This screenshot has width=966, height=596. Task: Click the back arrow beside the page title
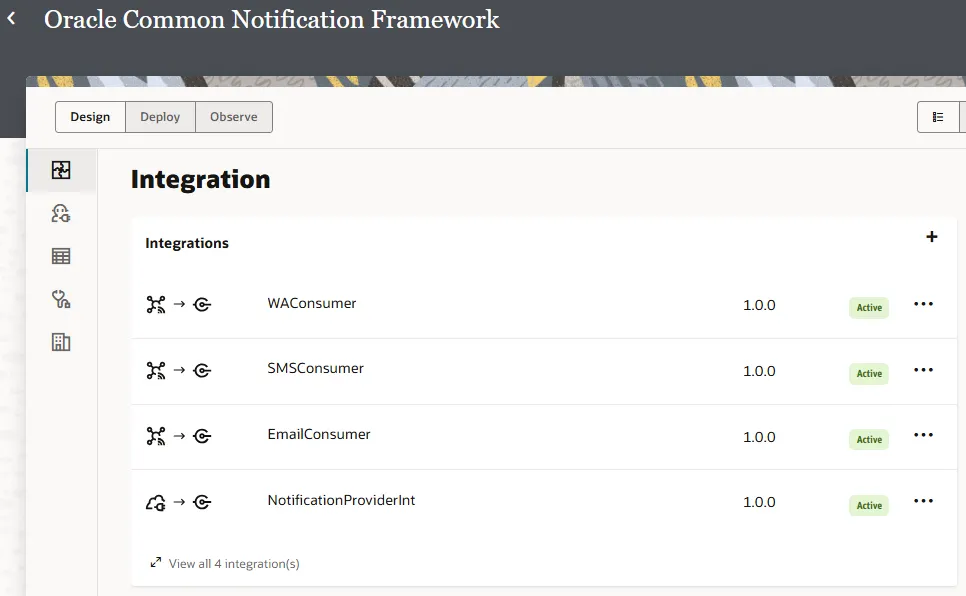[x=12, y=18]
